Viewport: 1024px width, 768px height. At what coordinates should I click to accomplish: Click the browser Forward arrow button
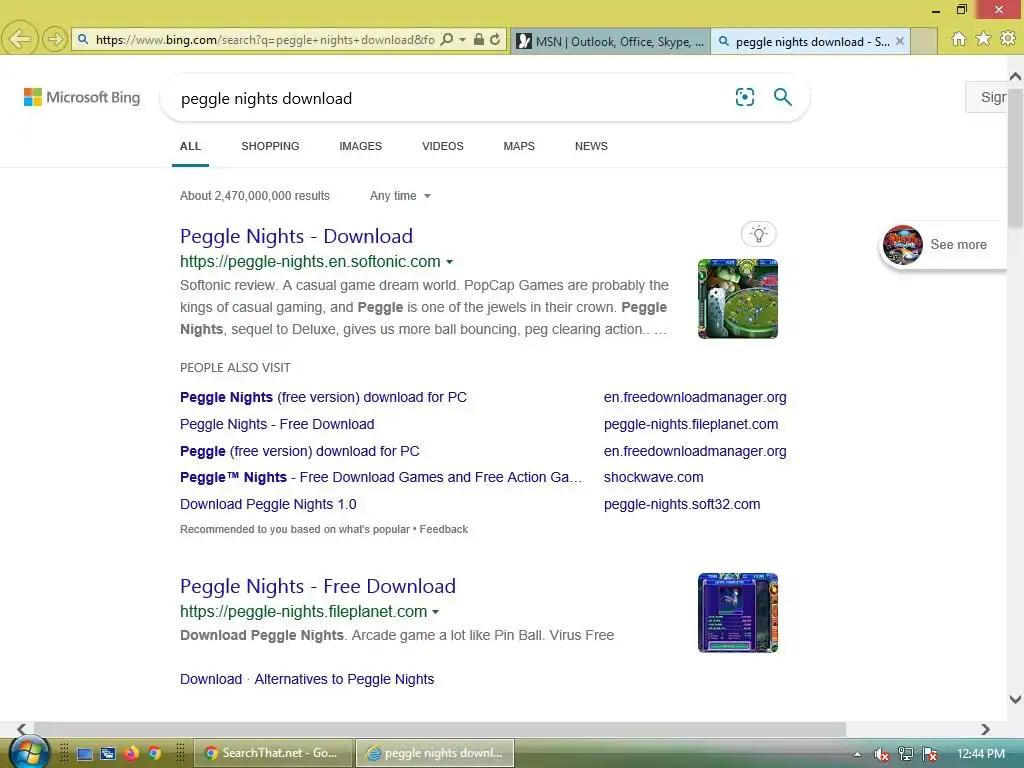(x=55, y=39)
